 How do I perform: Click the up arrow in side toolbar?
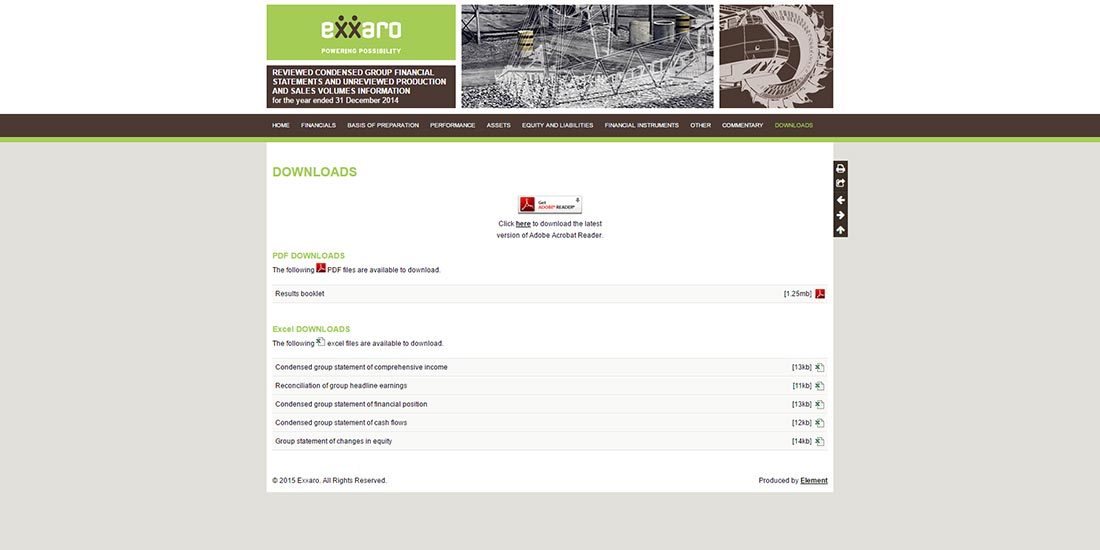coord(840,230)
